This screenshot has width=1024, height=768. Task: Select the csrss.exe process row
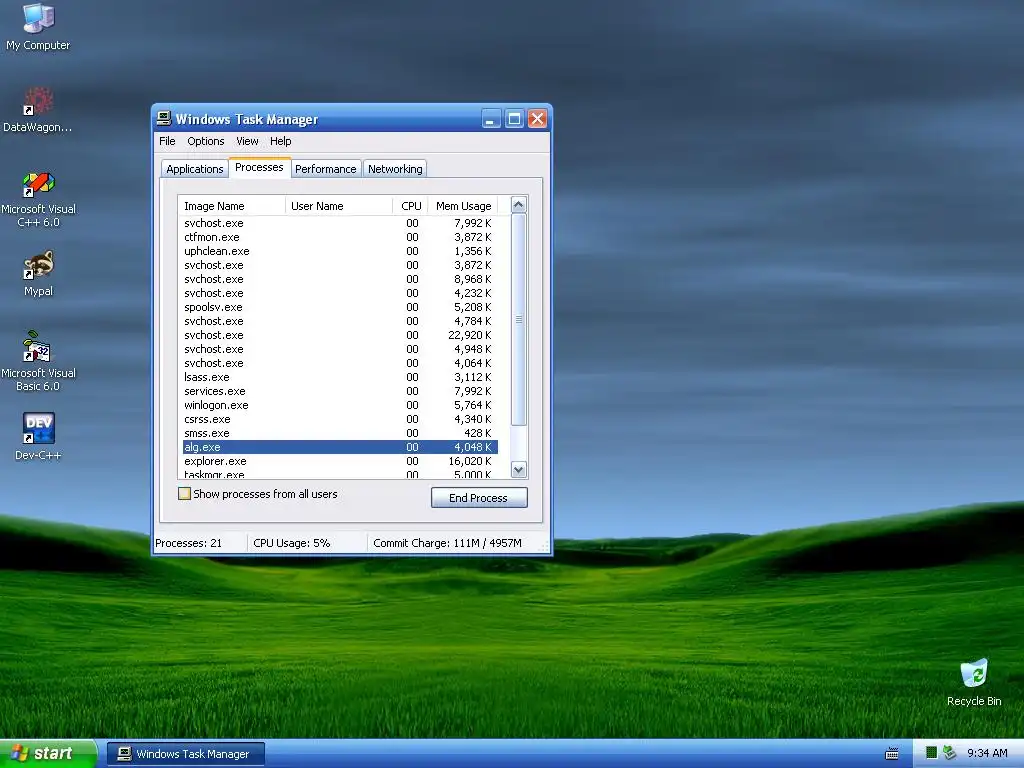[x=340, y=419]
